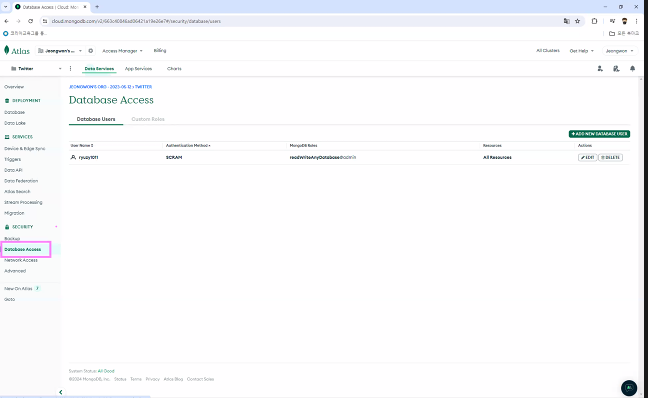Open Backup in the sidebar
Viewport: 648px width, 398px height.
tap(12, 238)
